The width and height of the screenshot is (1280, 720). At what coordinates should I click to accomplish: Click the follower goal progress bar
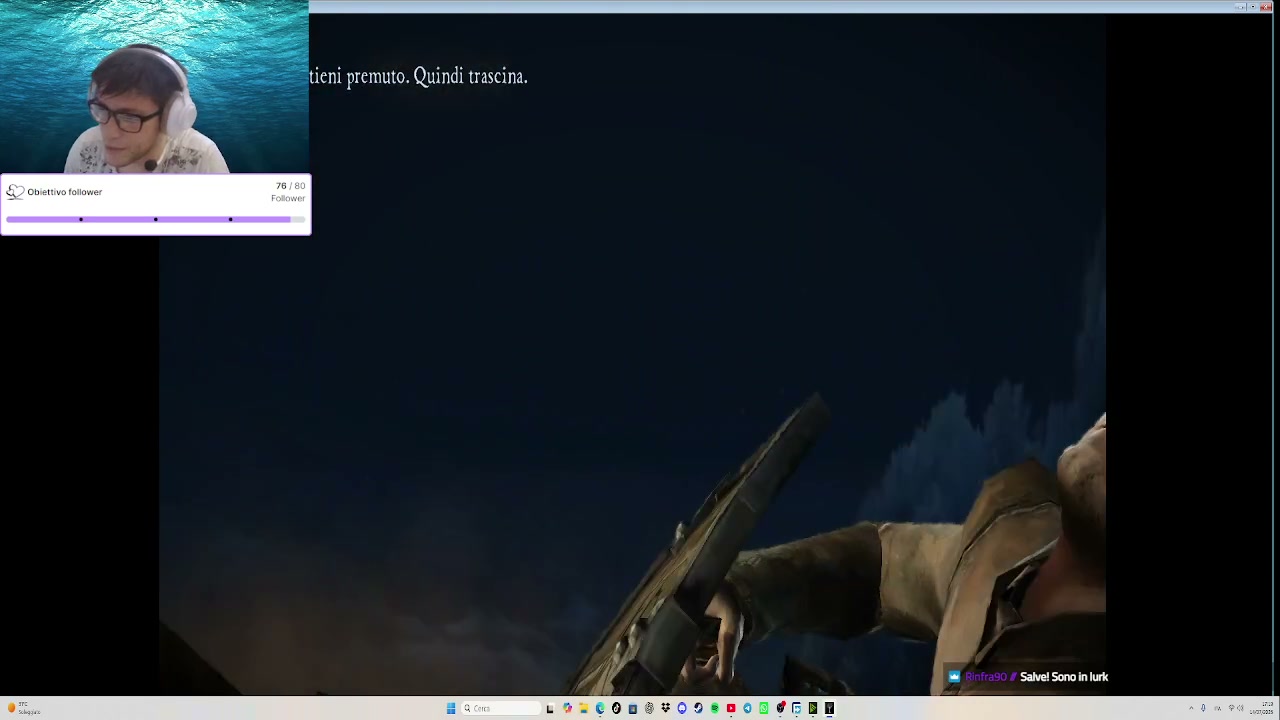click(155, 219)
